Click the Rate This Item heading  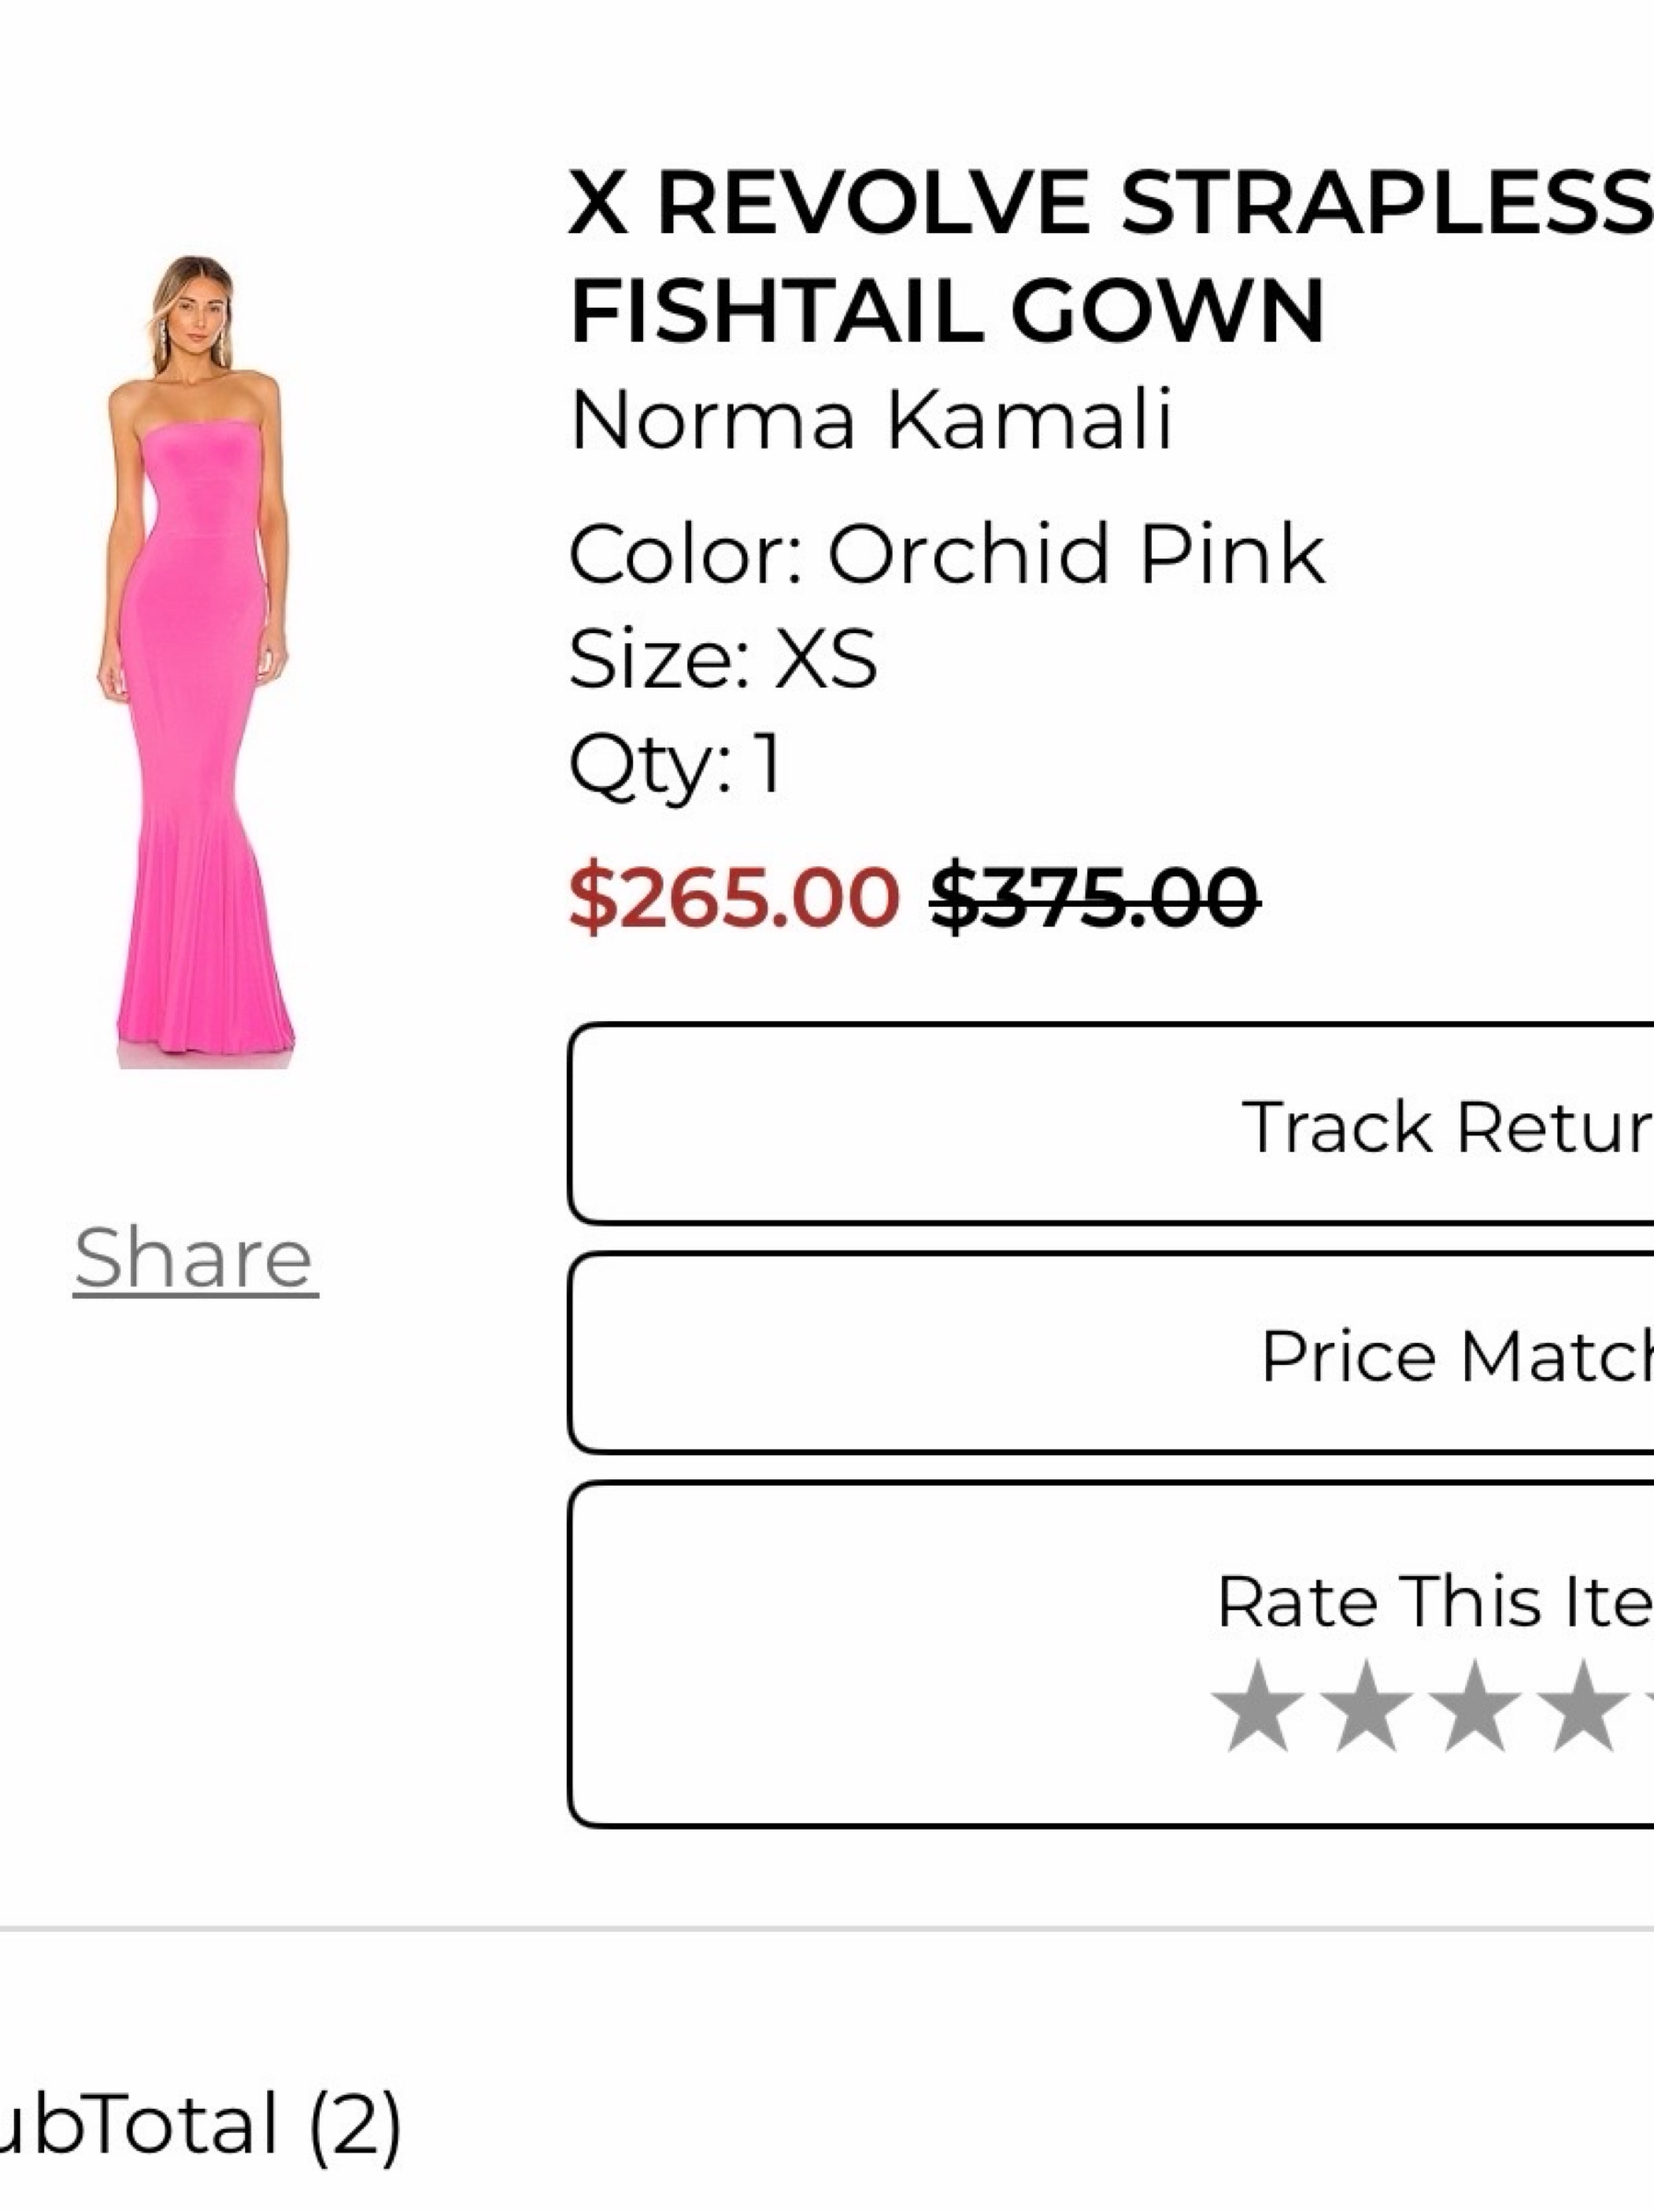pos(1435,1600)
